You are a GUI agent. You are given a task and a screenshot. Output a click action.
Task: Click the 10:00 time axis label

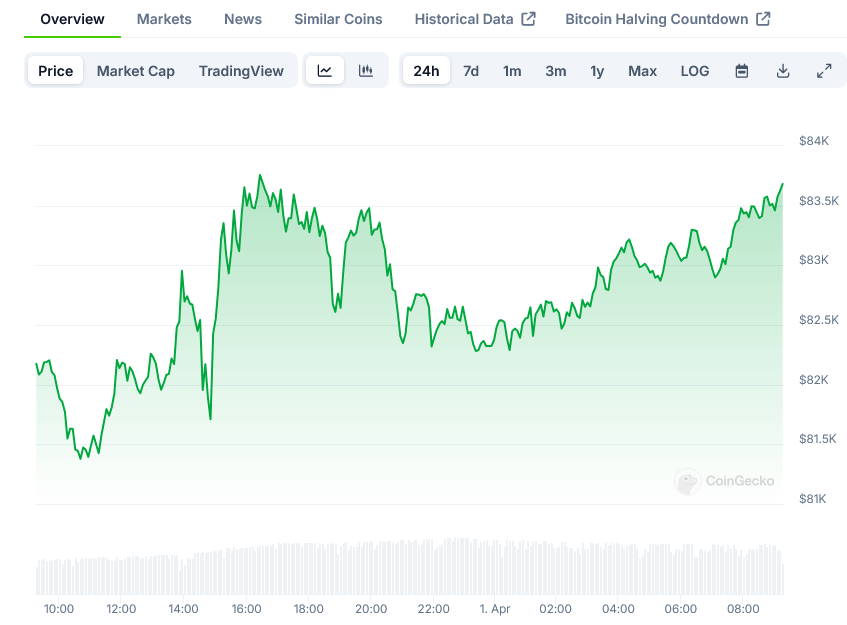[x=58, y=609]
